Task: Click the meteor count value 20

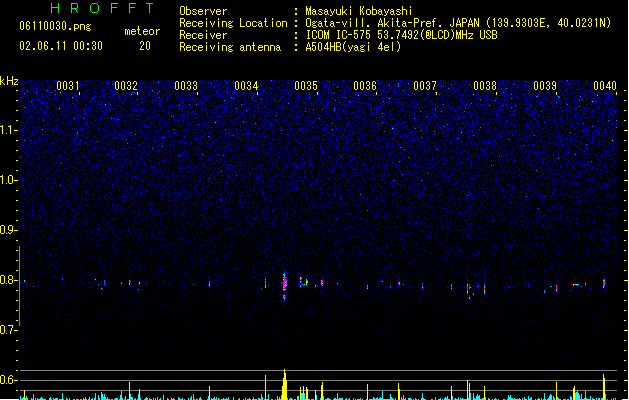Action: pyautogui.click(x=145, y=46)
